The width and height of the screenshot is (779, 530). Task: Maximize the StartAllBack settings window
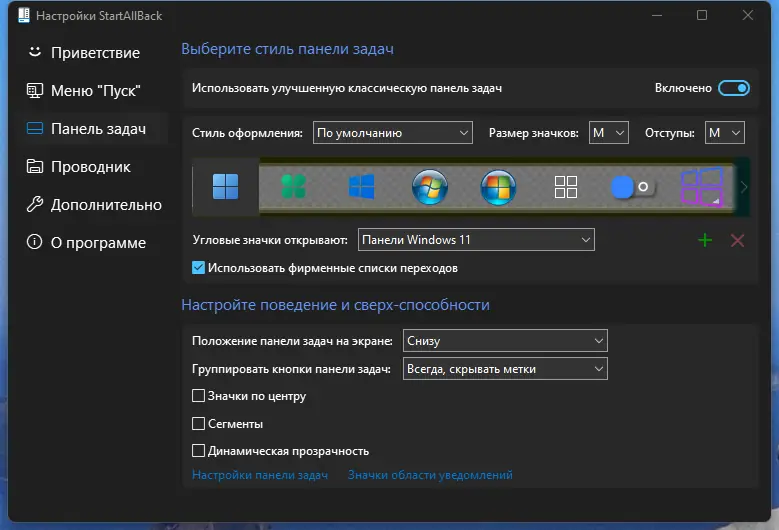click(x=702, y=15)
